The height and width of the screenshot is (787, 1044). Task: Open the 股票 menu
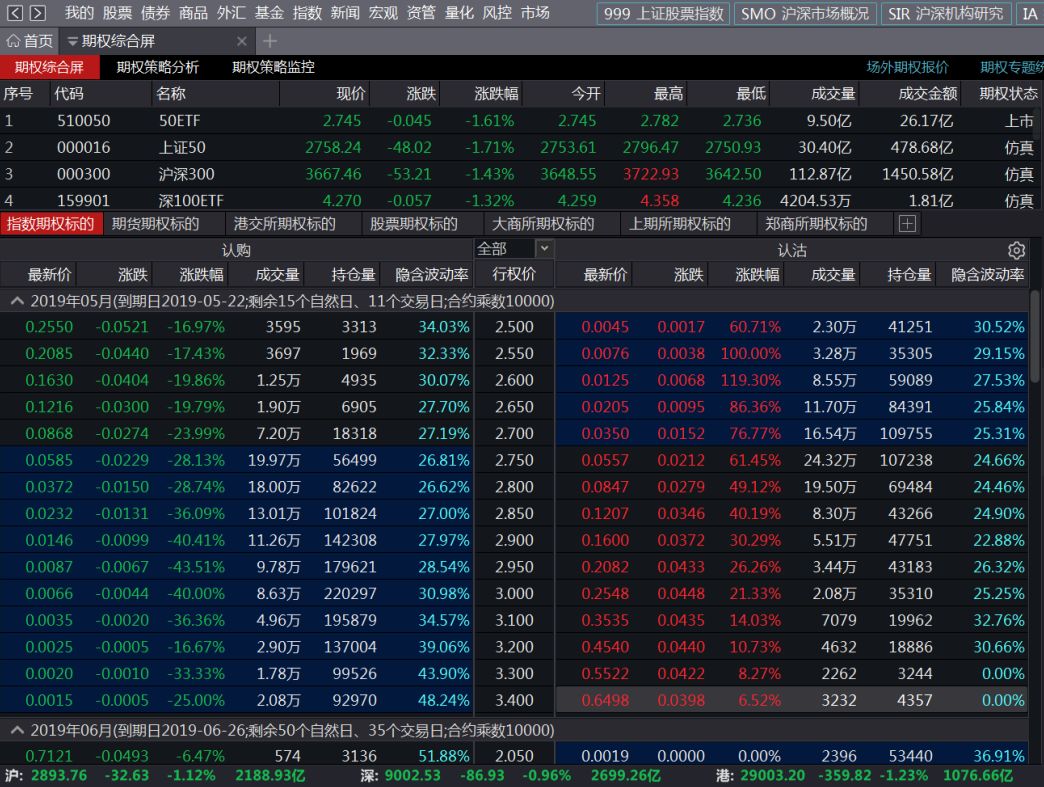(117, 13)
